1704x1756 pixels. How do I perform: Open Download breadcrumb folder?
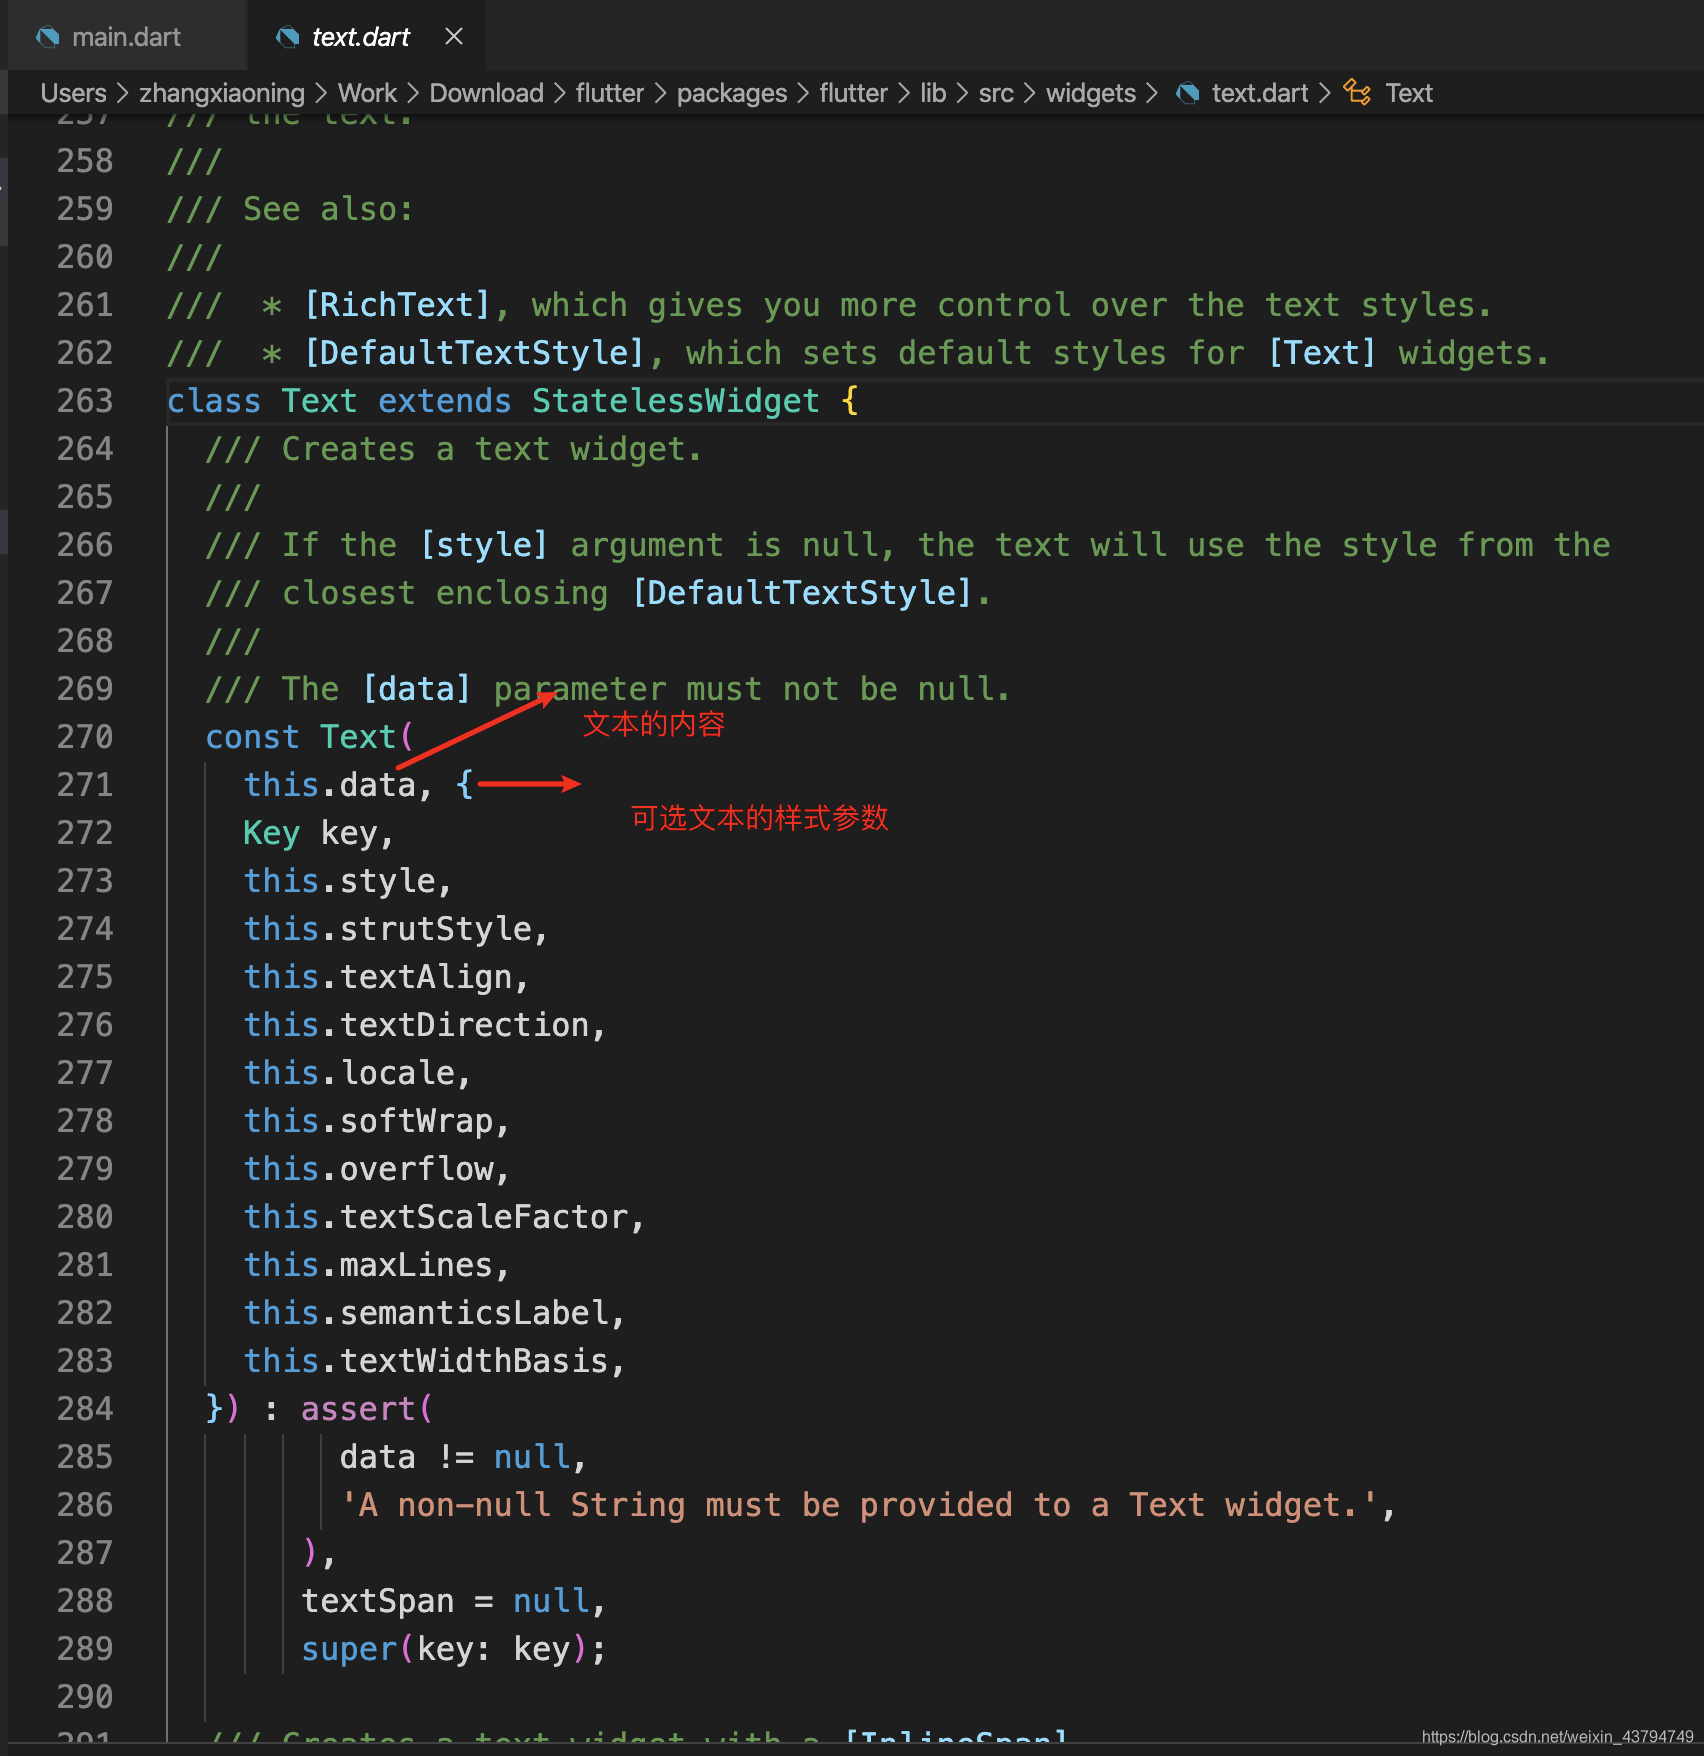pyautogui.click(x=486, y=93)
